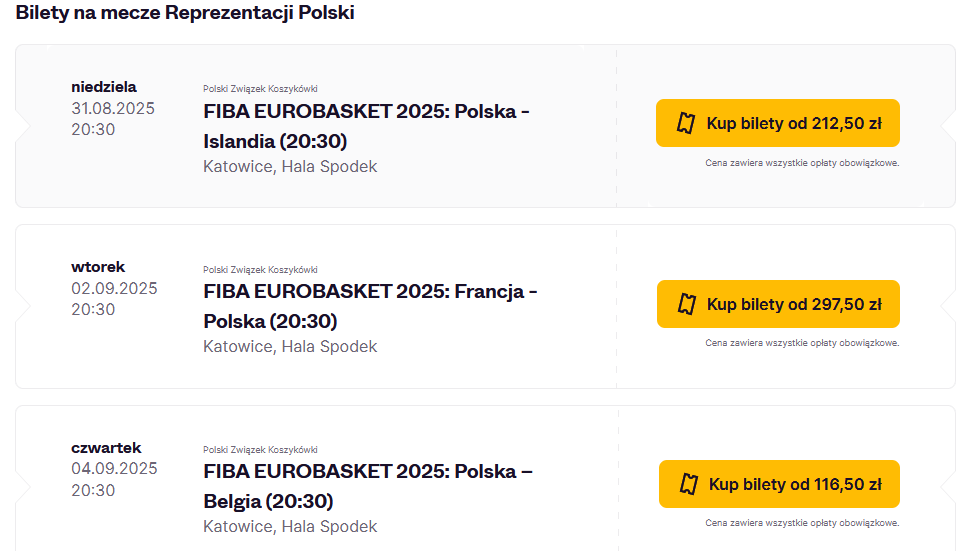Click Polski Związek Koszykówki label above Francja match
The image size is (977, 551).
260,270
